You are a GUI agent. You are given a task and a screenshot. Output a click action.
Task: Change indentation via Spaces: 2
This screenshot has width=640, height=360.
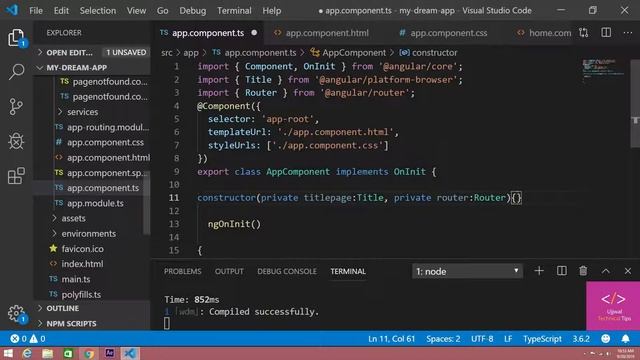443,338
